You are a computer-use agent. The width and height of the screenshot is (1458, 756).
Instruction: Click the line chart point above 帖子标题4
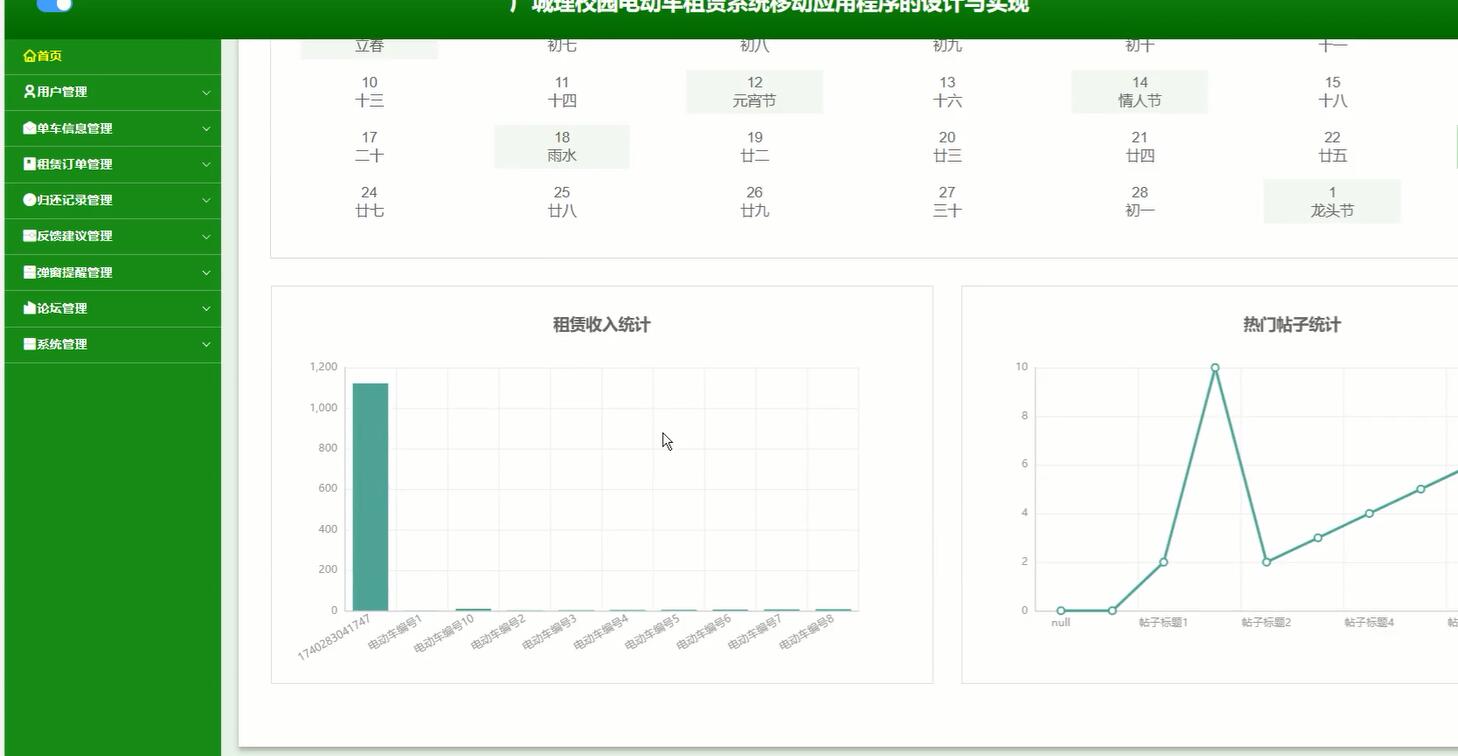pos(1369,513)
